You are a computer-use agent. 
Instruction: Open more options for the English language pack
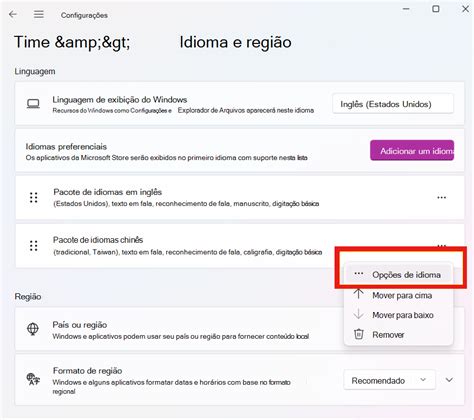[442, 198]
